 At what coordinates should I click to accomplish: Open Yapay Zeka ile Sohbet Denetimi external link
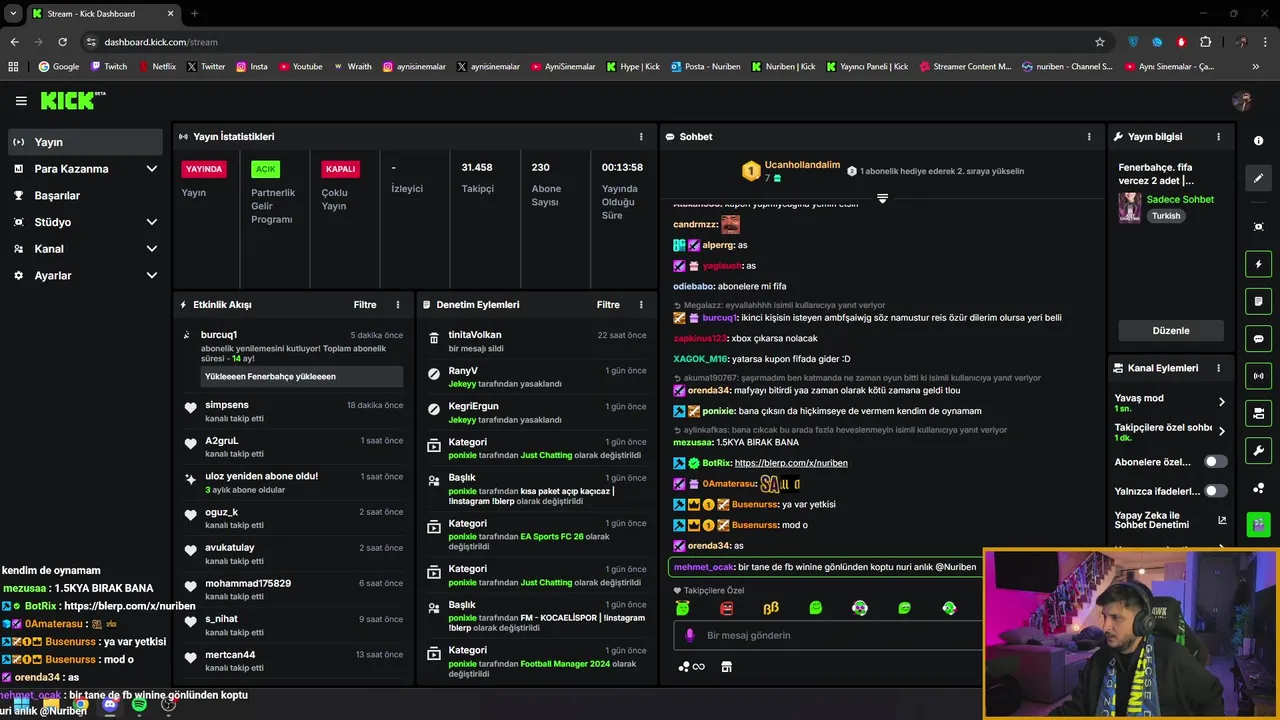coord(1222,520)
